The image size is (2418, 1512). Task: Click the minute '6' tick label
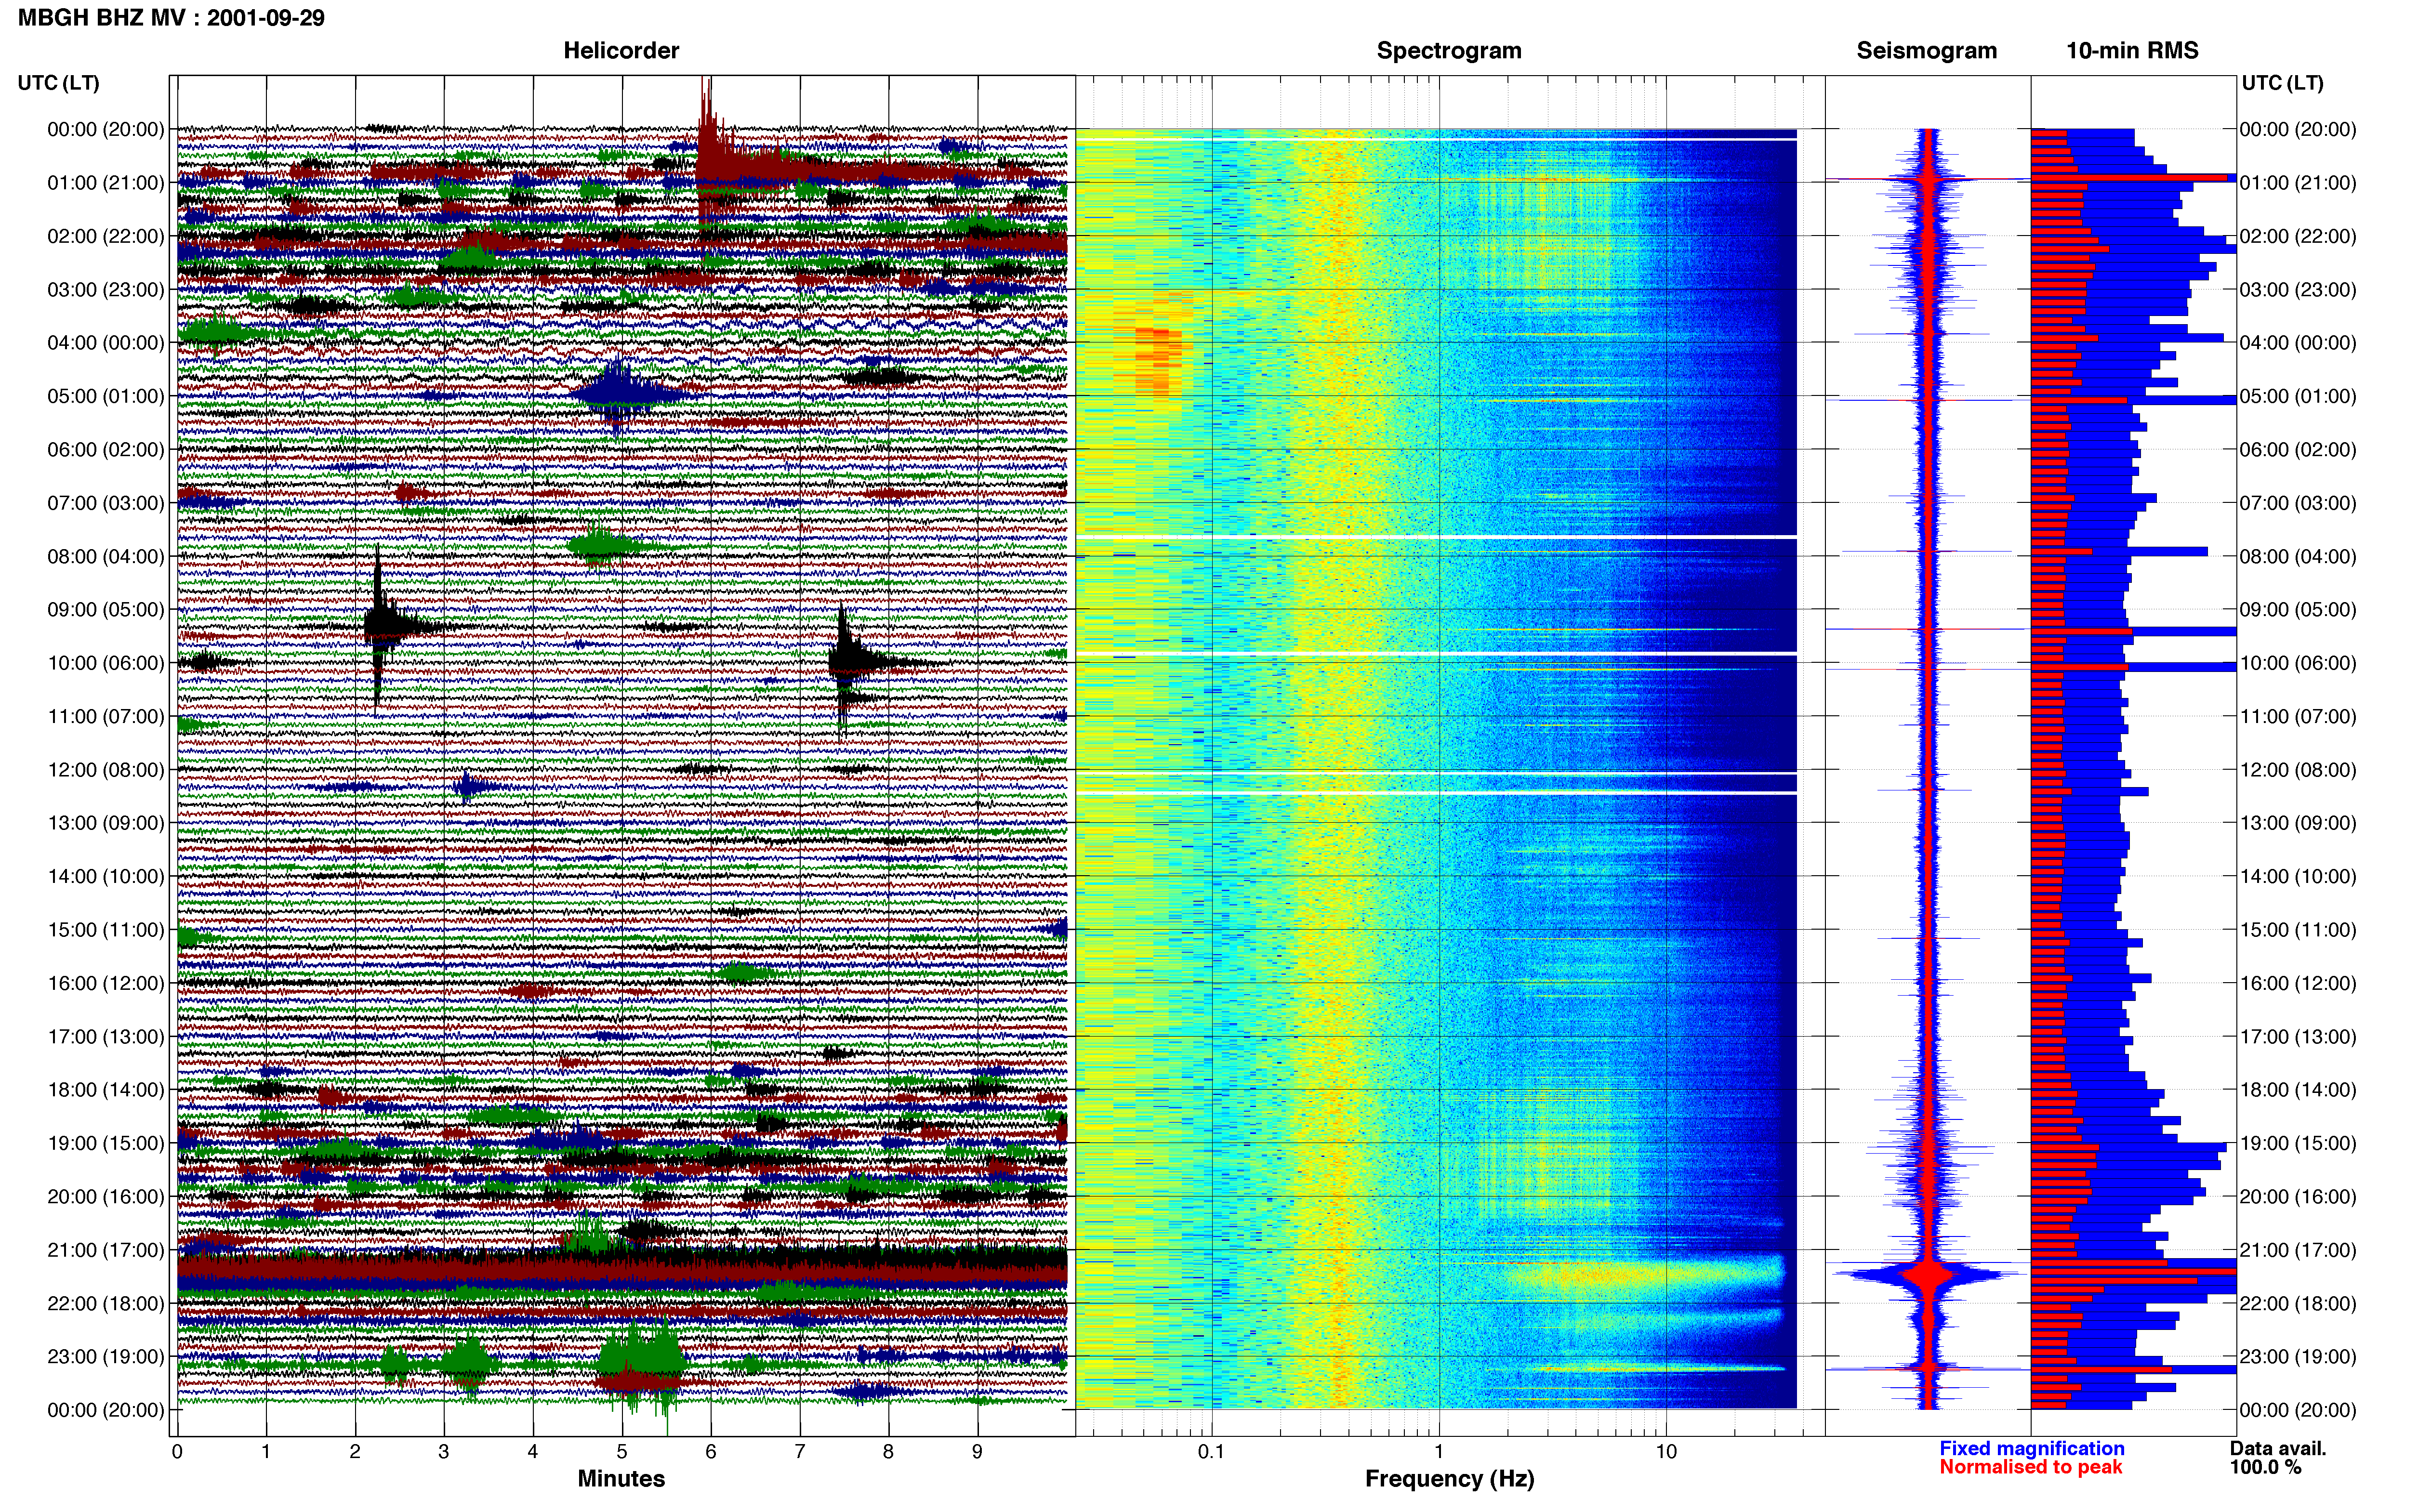coord(711,1452)
